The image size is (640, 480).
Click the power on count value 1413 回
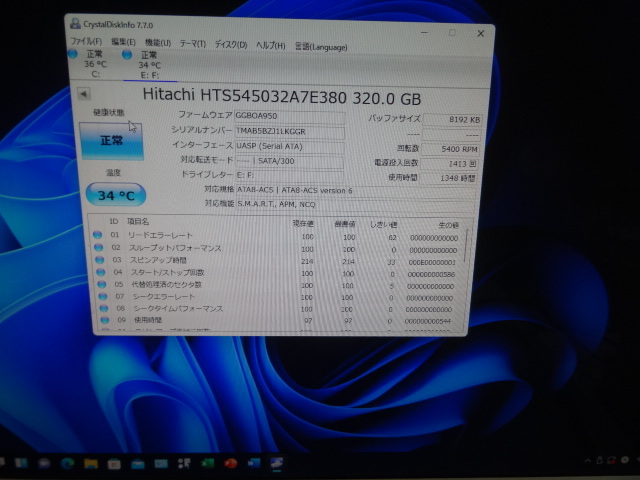point(449,164)
